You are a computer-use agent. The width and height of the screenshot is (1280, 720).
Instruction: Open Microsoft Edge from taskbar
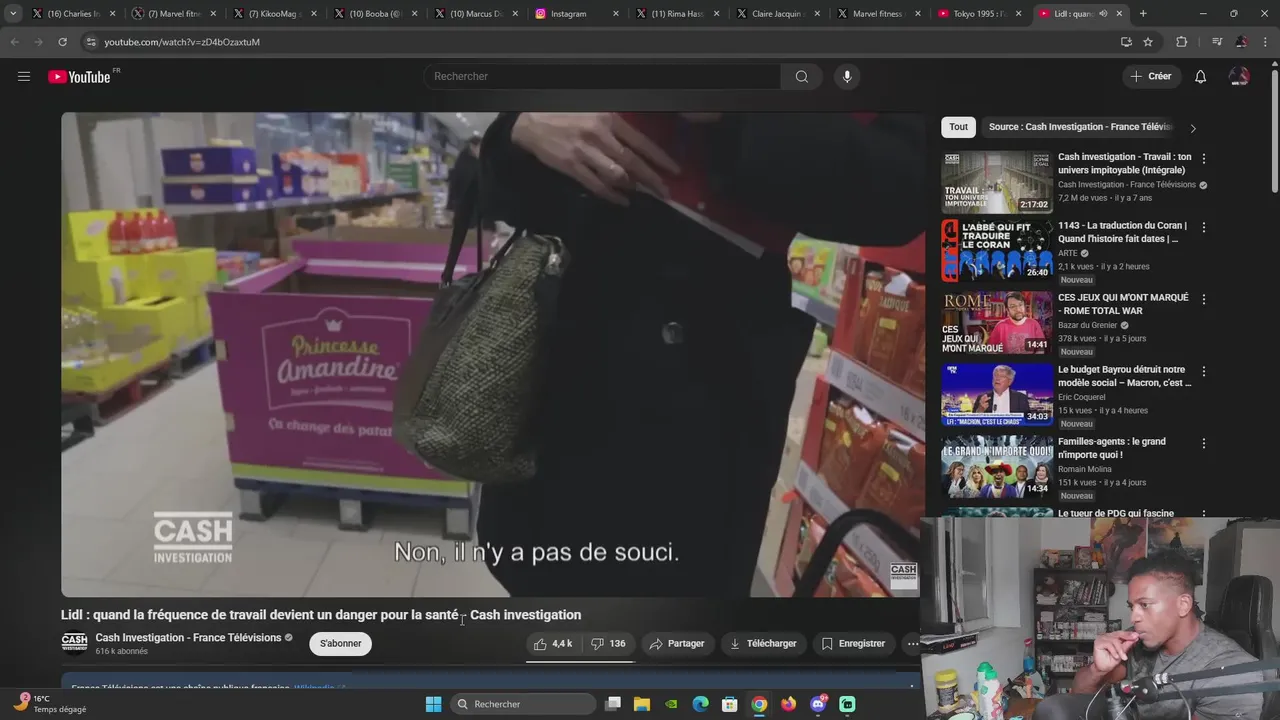(701, 704)
